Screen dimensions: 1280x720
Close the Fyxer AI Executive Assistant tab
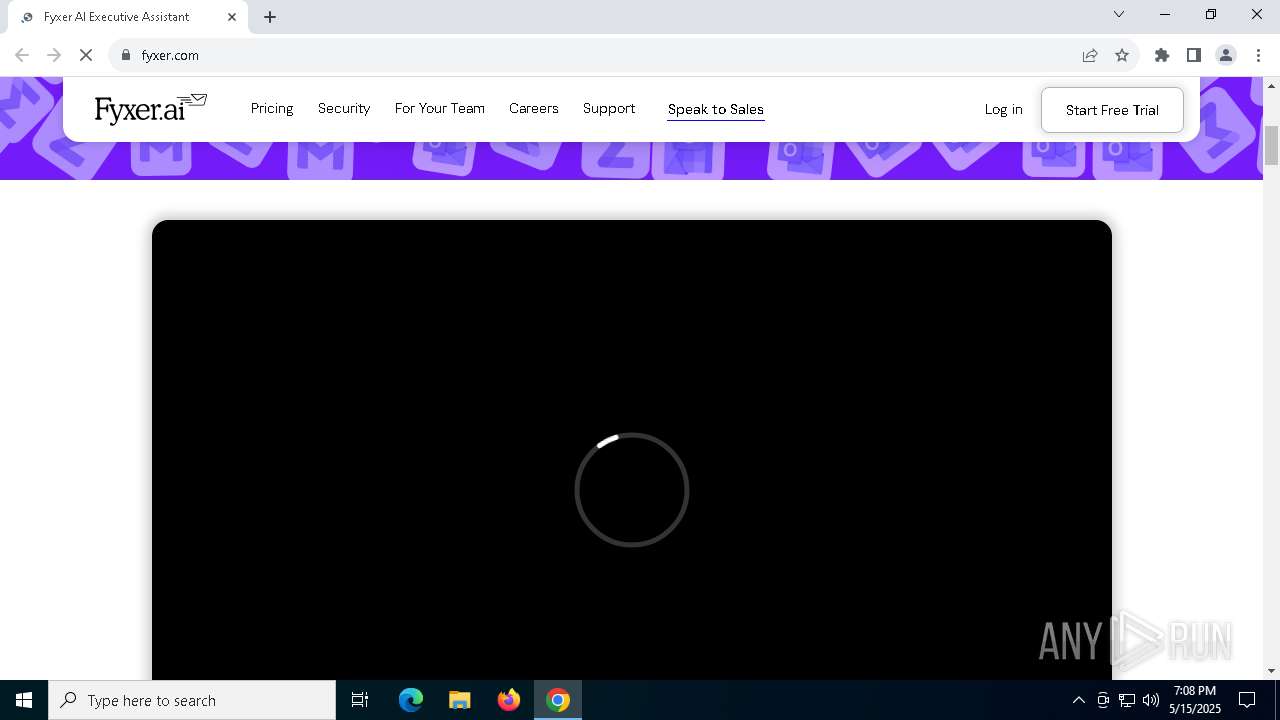point(232,17)
